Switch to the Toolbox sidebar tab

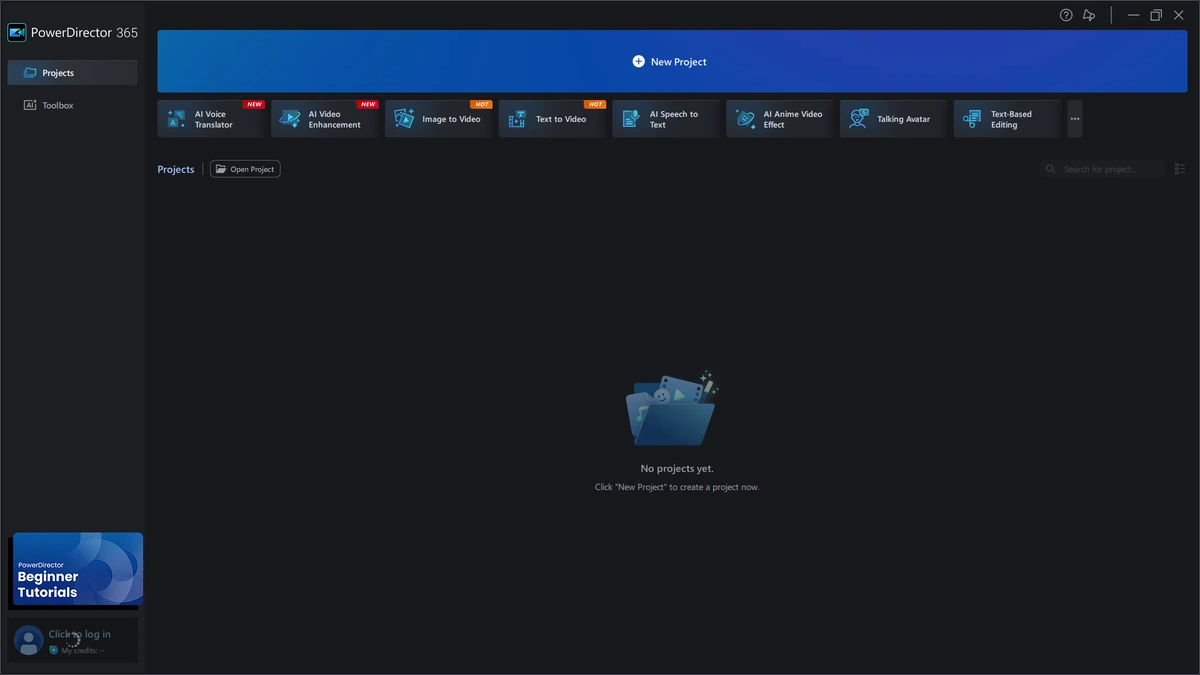(72, 105)
